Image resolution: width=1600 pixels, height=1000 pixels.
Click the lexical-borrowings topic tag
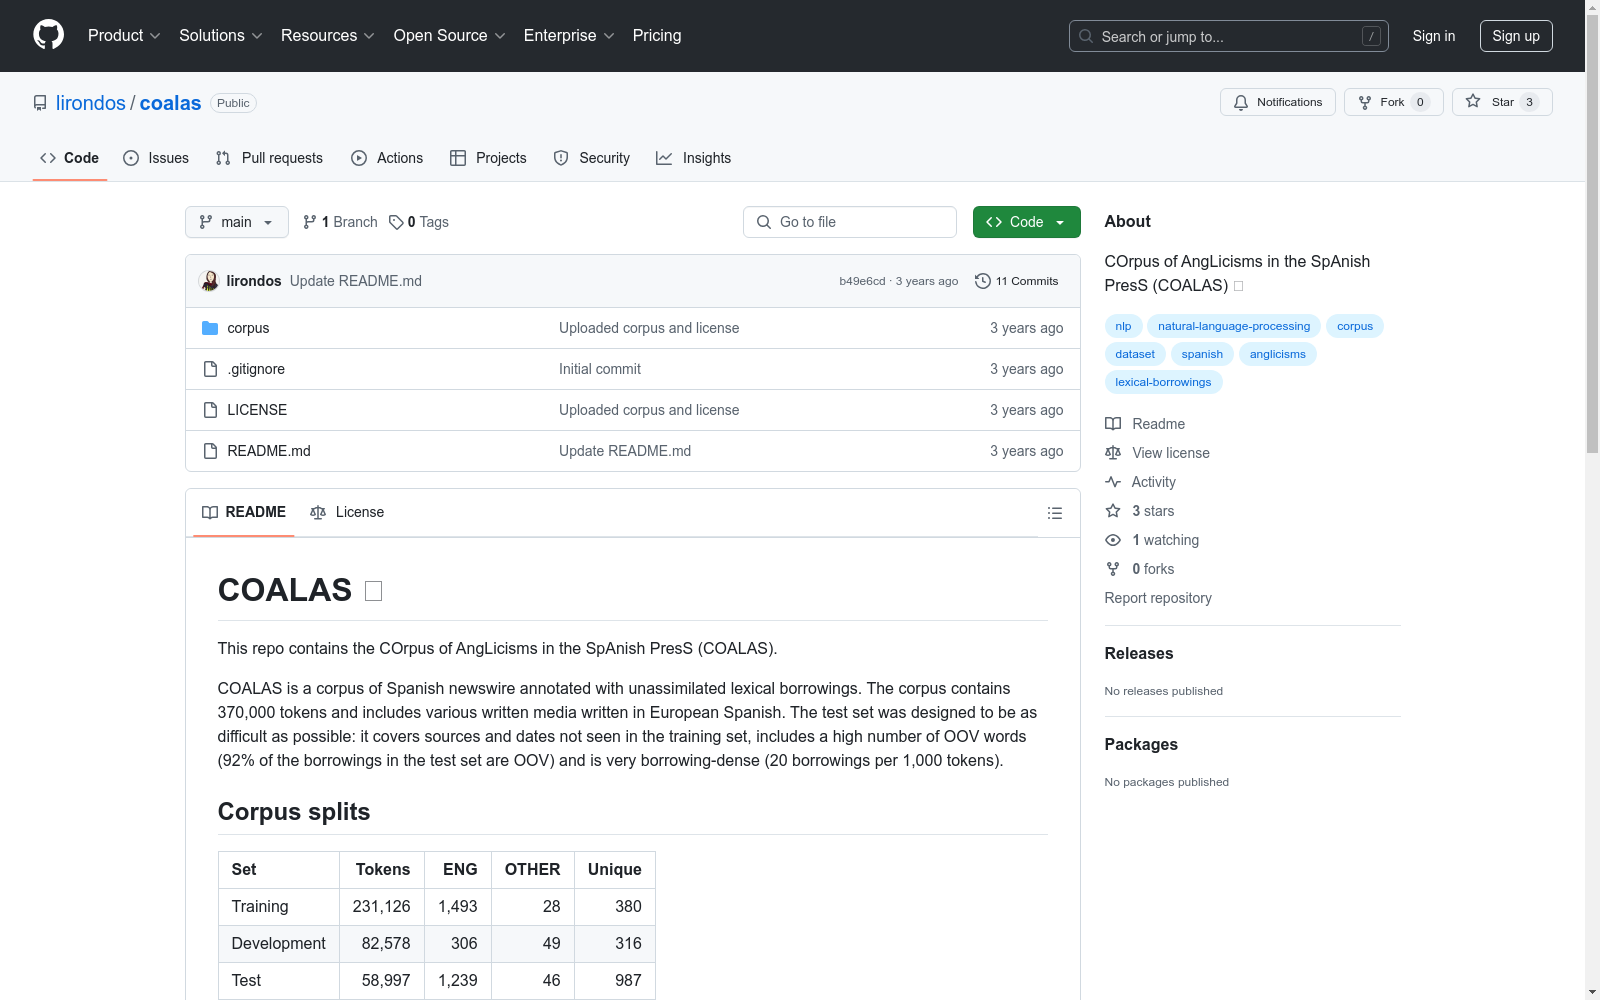1163,382
